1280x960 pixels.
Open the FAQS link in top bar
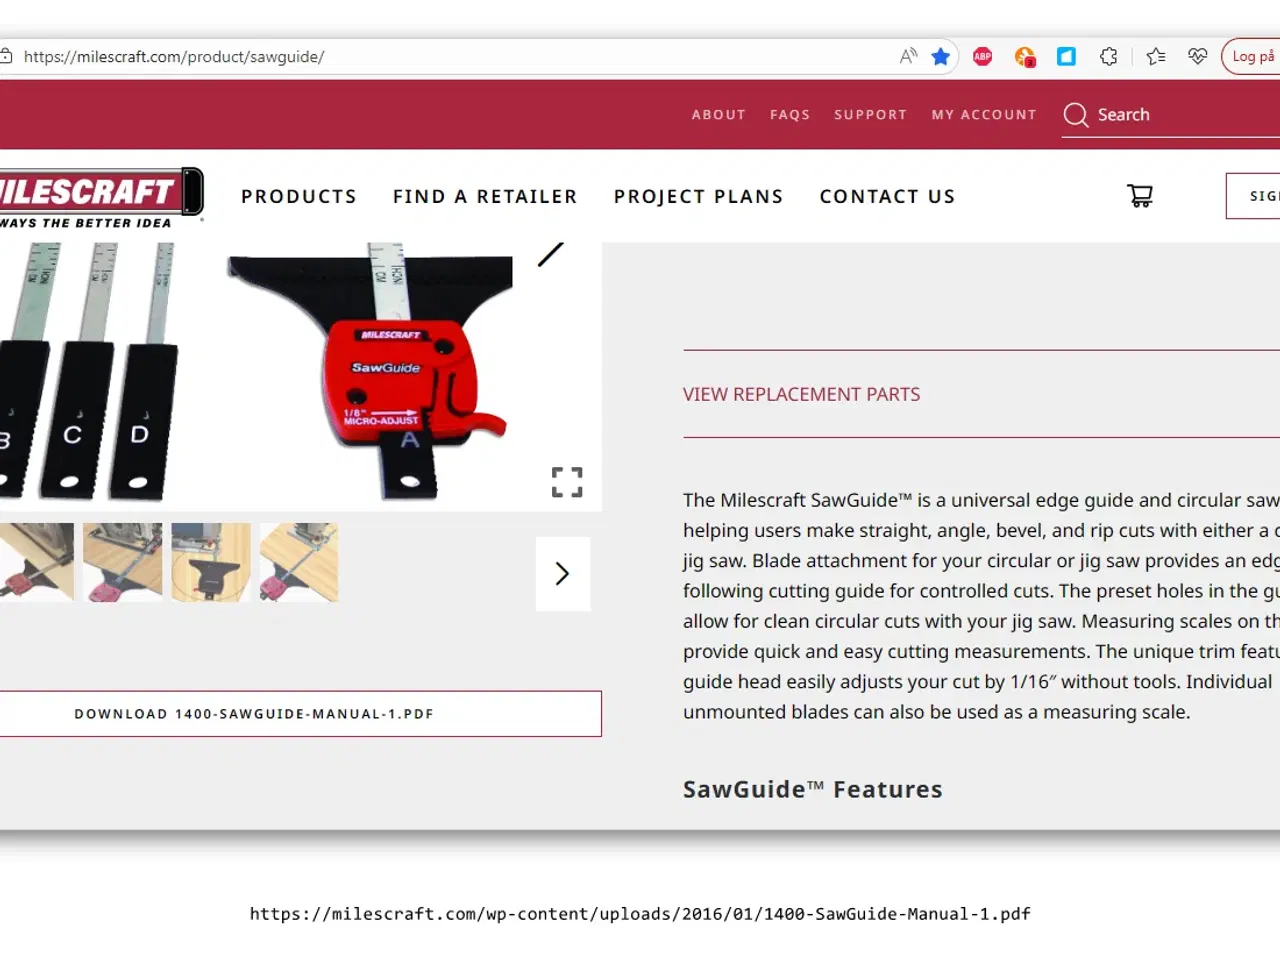point(790,115)
